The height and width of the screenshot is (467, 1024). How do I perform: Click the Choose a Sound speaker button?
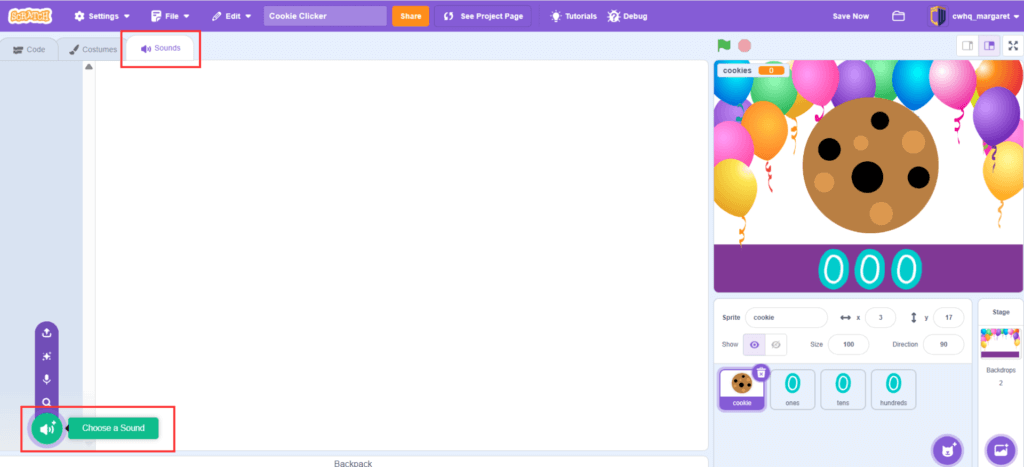[x=46, y=429]
